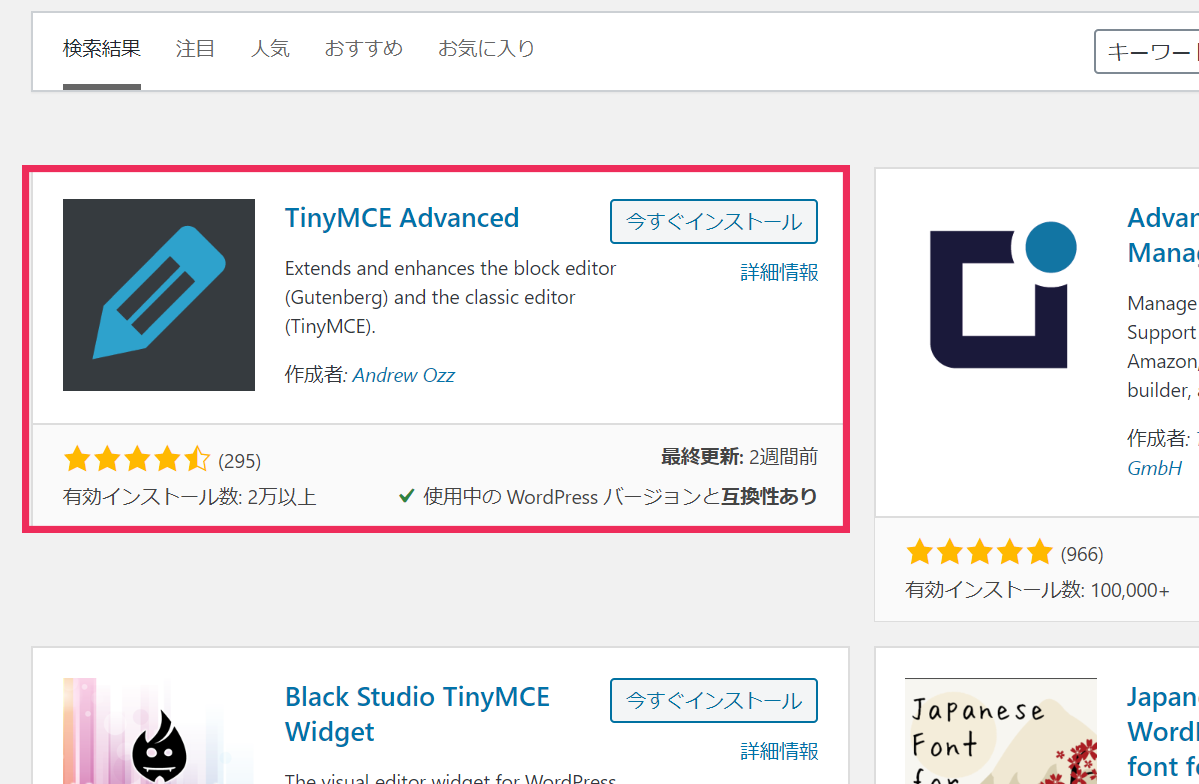
Task: Install the Black Studio TinyMCE Widget plugin
Action: [x=713, y=701]
